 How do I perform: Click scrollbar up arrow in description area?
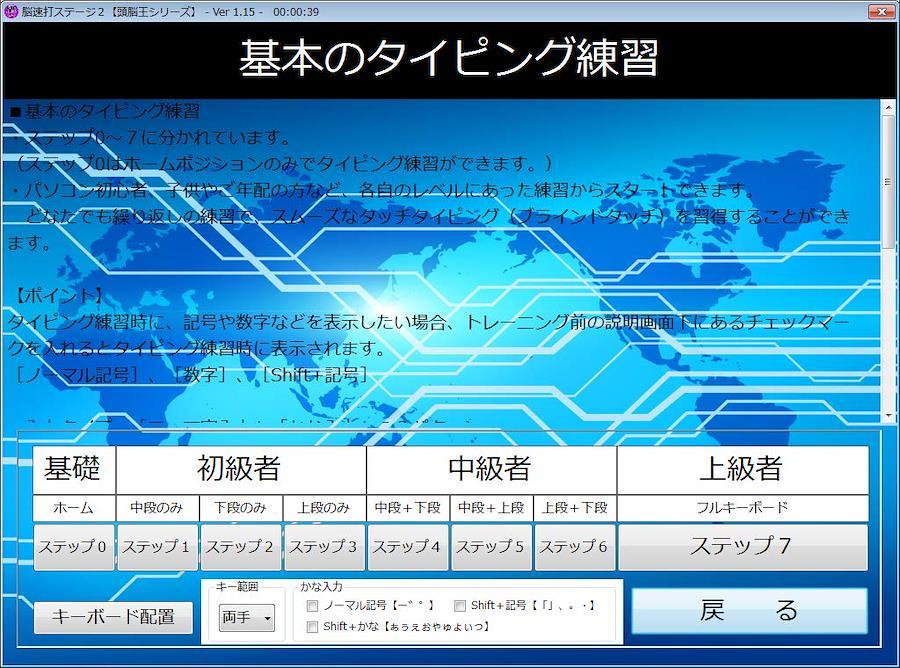[x=888, y=108]
